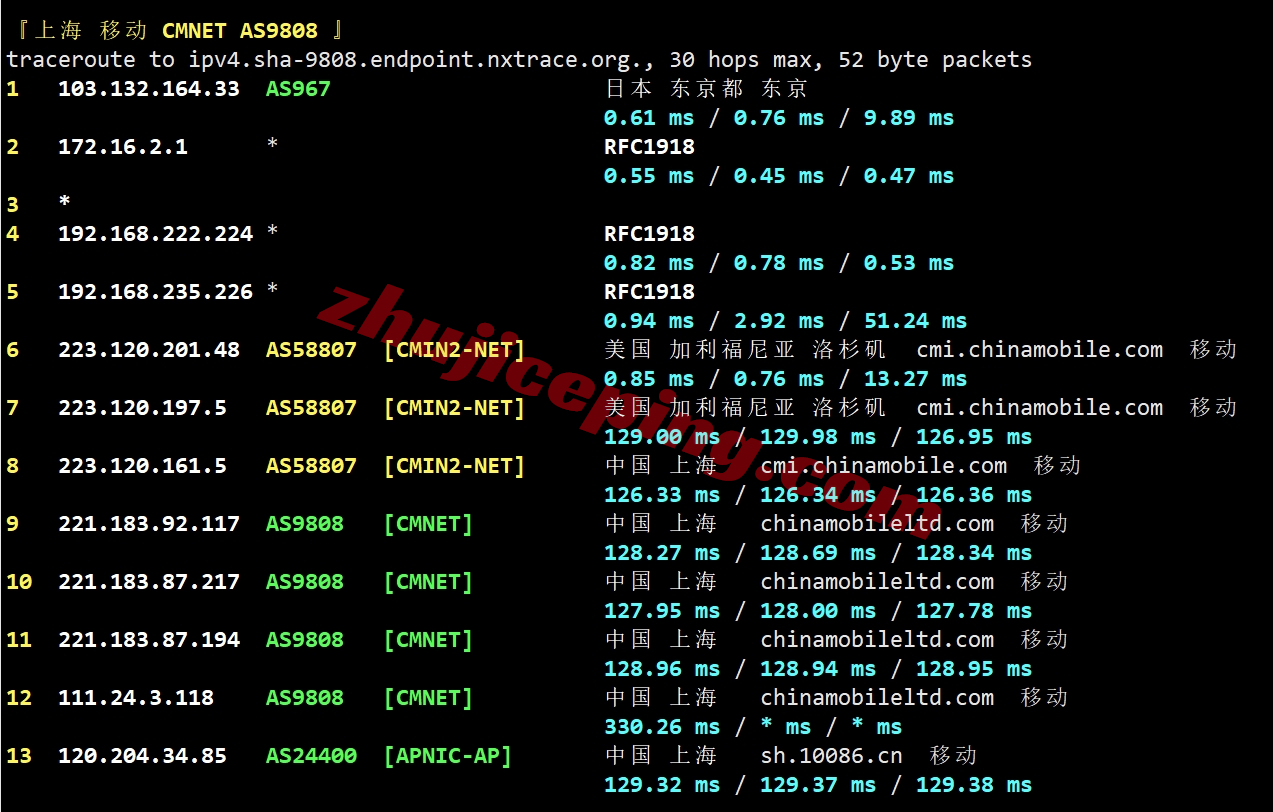Select hop 2 IP 172.16.2.1

click(123, 147)
